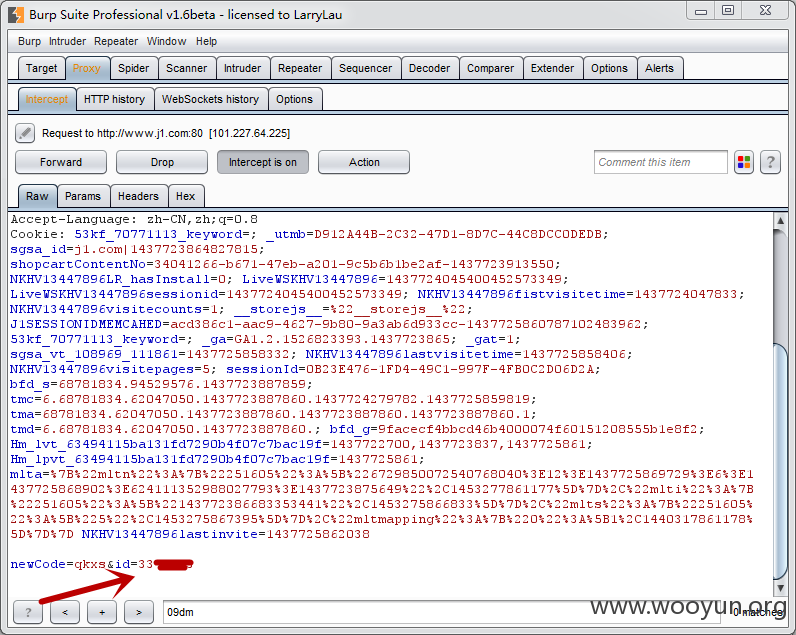Open the highlight color picker icon

744,162
